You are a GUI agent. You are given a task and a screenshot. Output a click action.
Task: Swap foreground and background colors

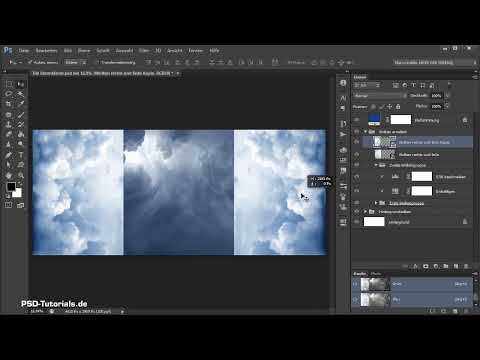click(20, 184)
